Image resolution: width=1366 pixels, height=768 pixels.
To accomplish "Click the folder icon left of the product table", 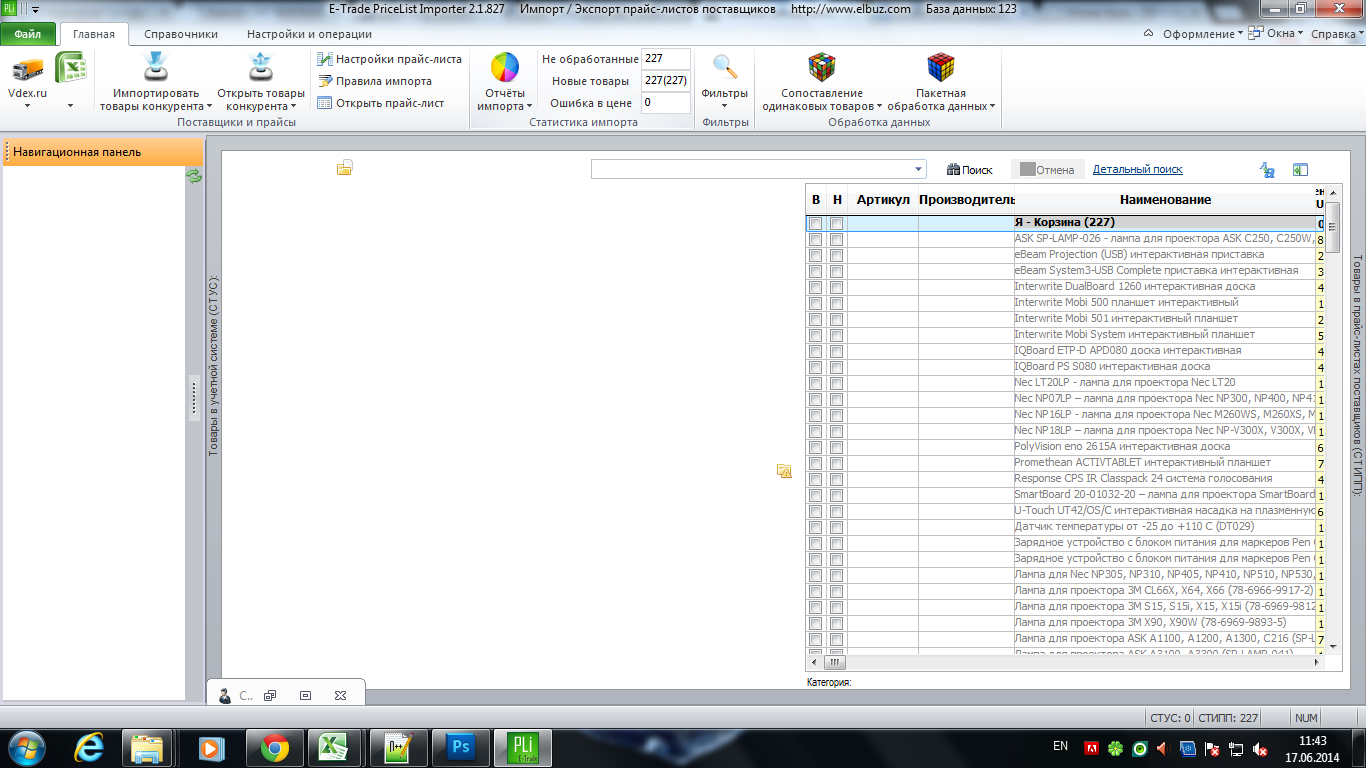I will pos(785,470).
